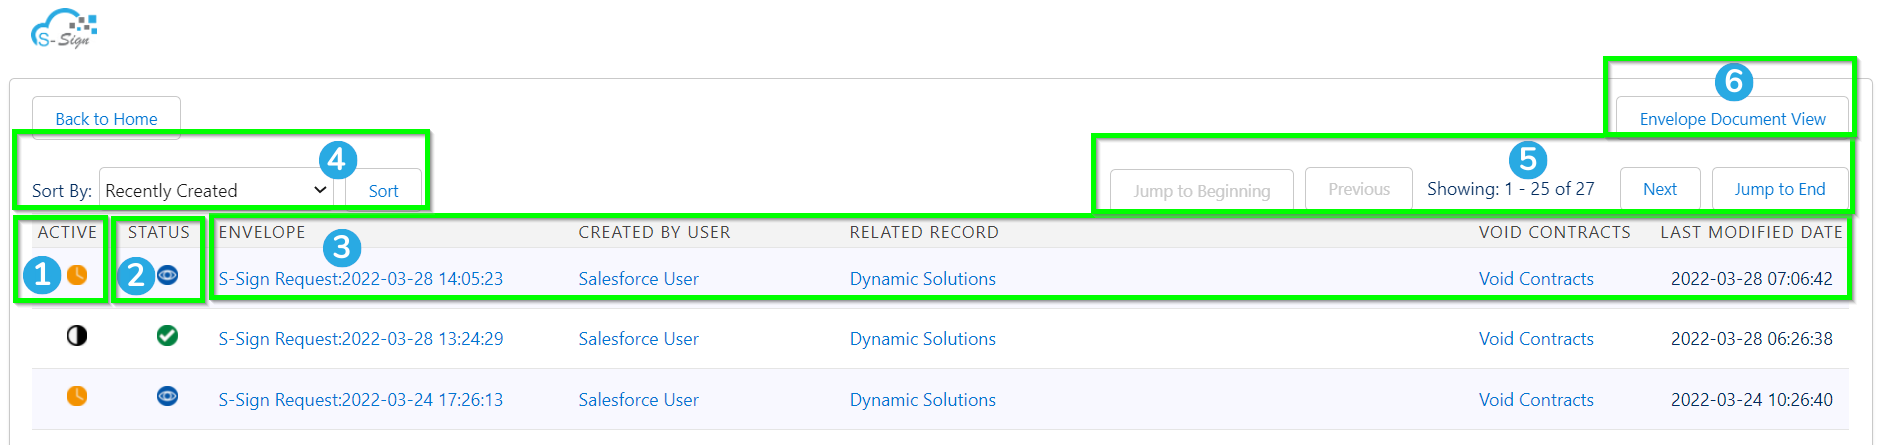
Task: Click half-circle active icon in 13:24:29 row
Action: tap(77, 335)
